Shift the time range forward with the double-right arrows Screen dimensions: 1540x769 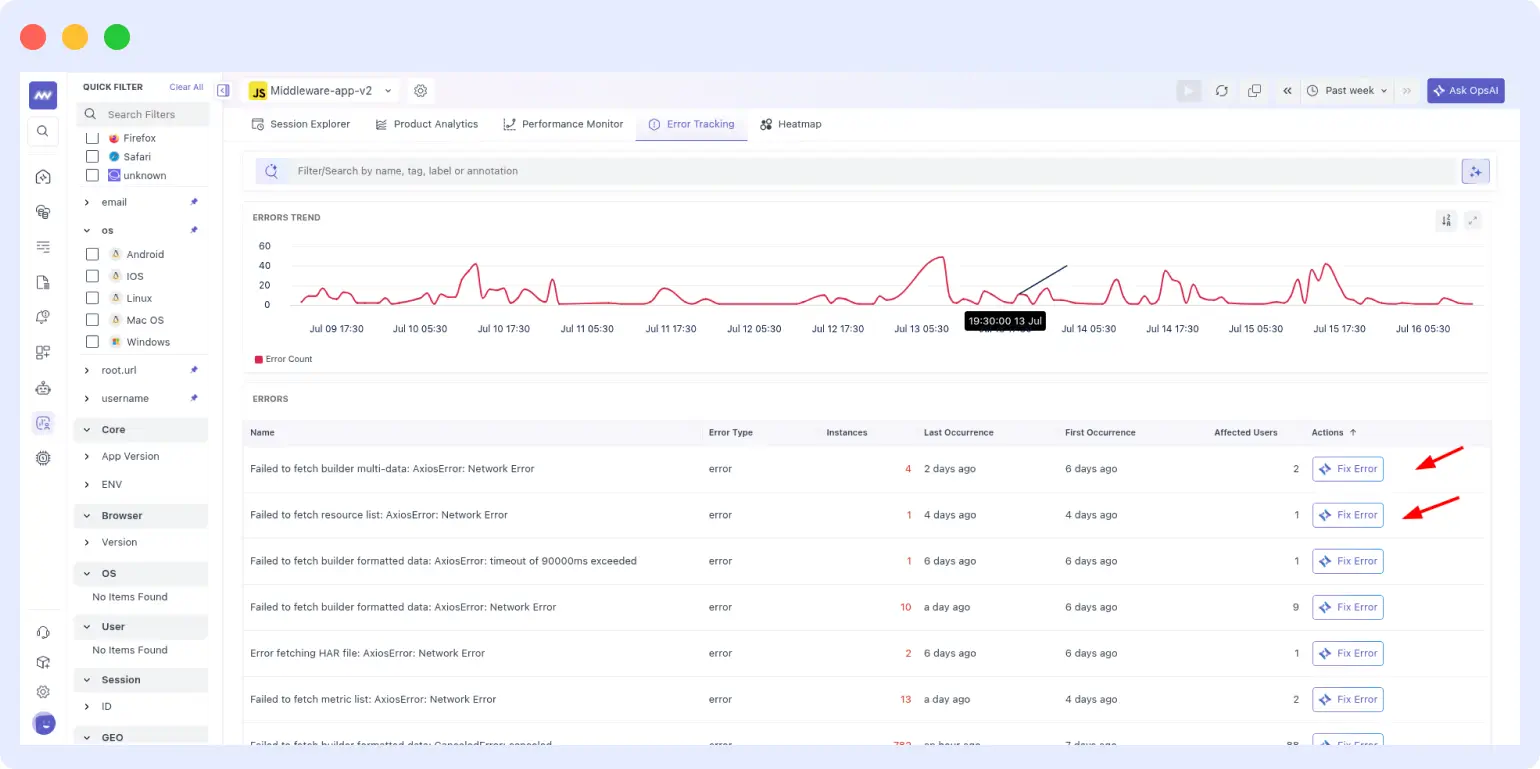coord(1407,90)
